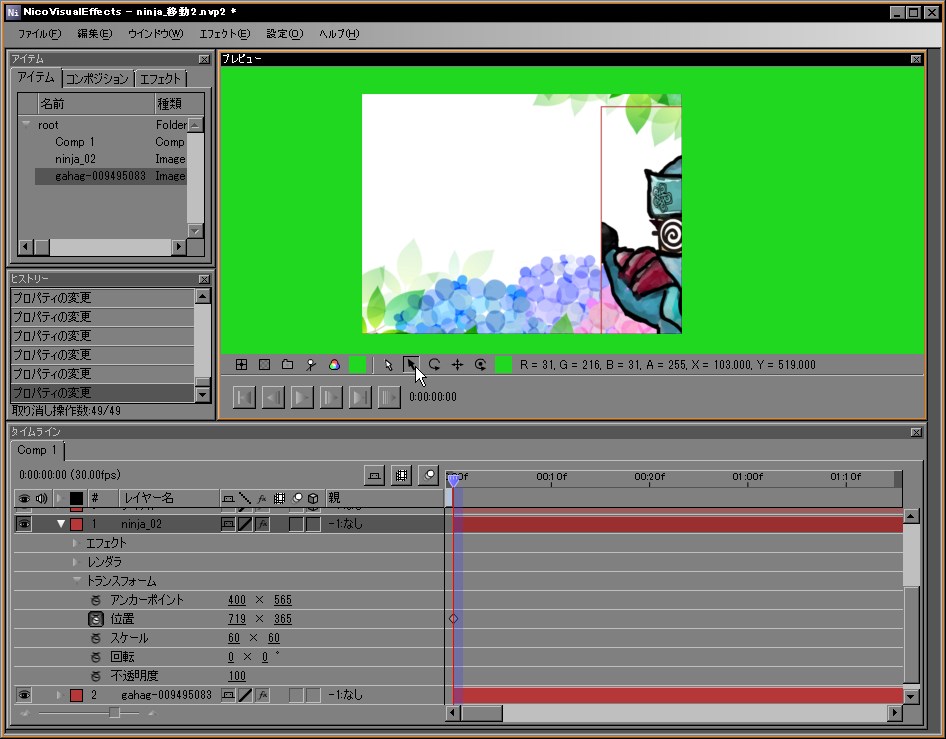Click the motion blur button above timeline
946x739 pixels.
(428, 475)
